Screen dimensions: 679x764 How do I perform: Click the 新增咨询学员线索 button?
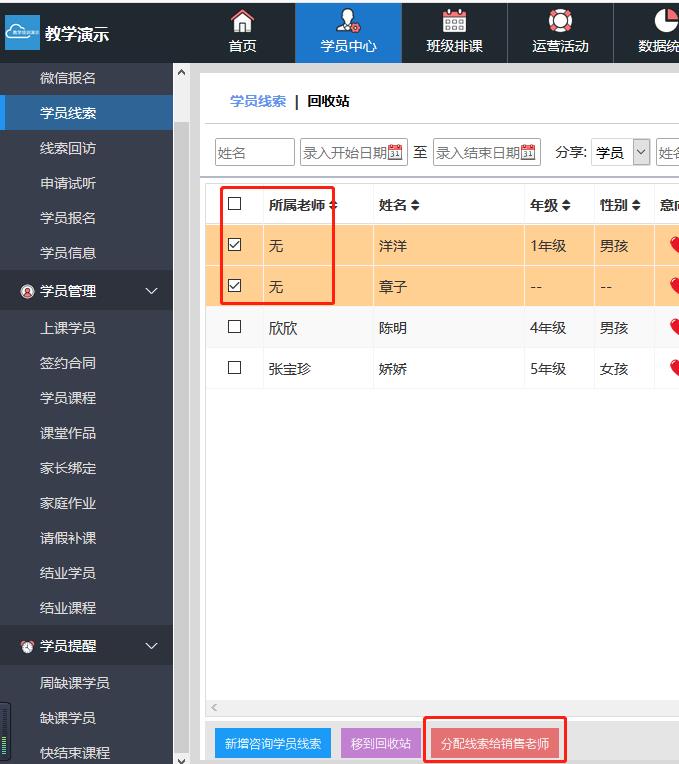(x=273, y=743)
